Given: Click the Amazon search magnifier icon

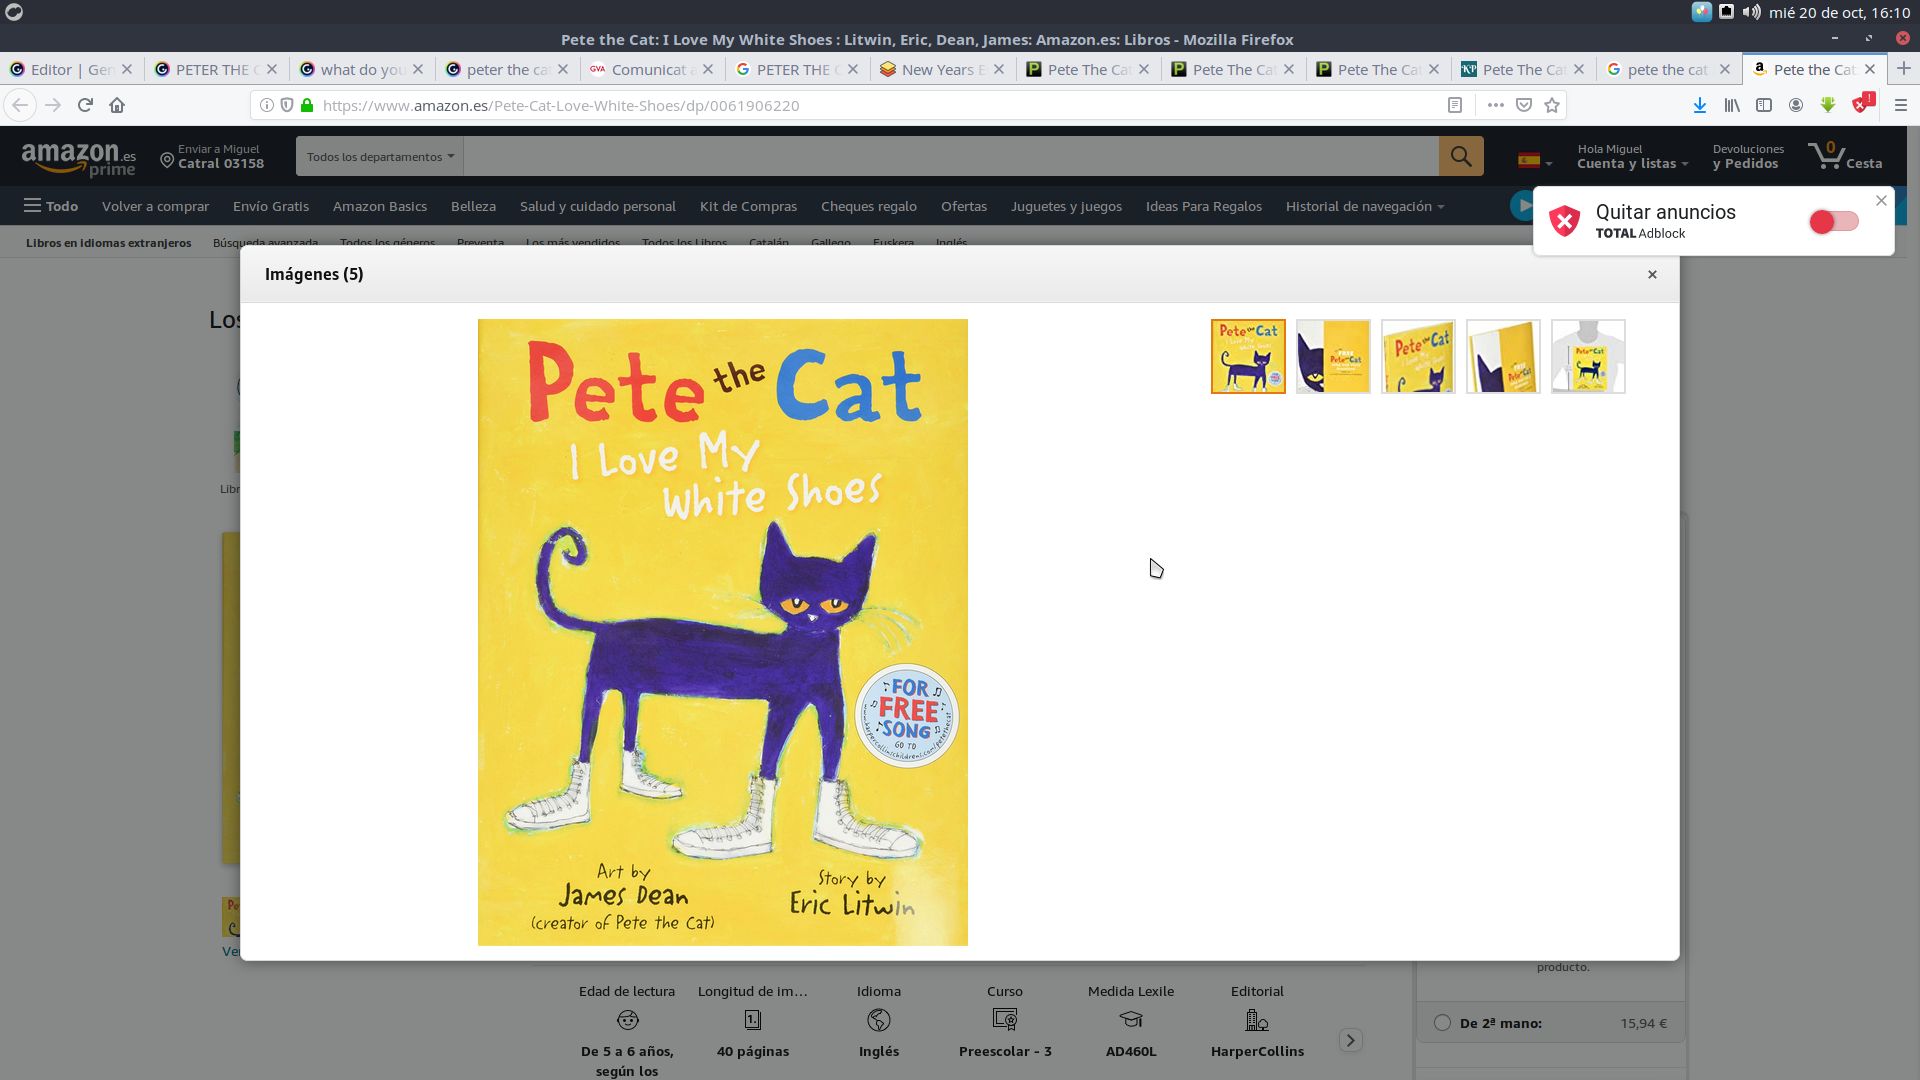Looking at the screenshot, I should pyautogui.click(x=1461, y=156).
